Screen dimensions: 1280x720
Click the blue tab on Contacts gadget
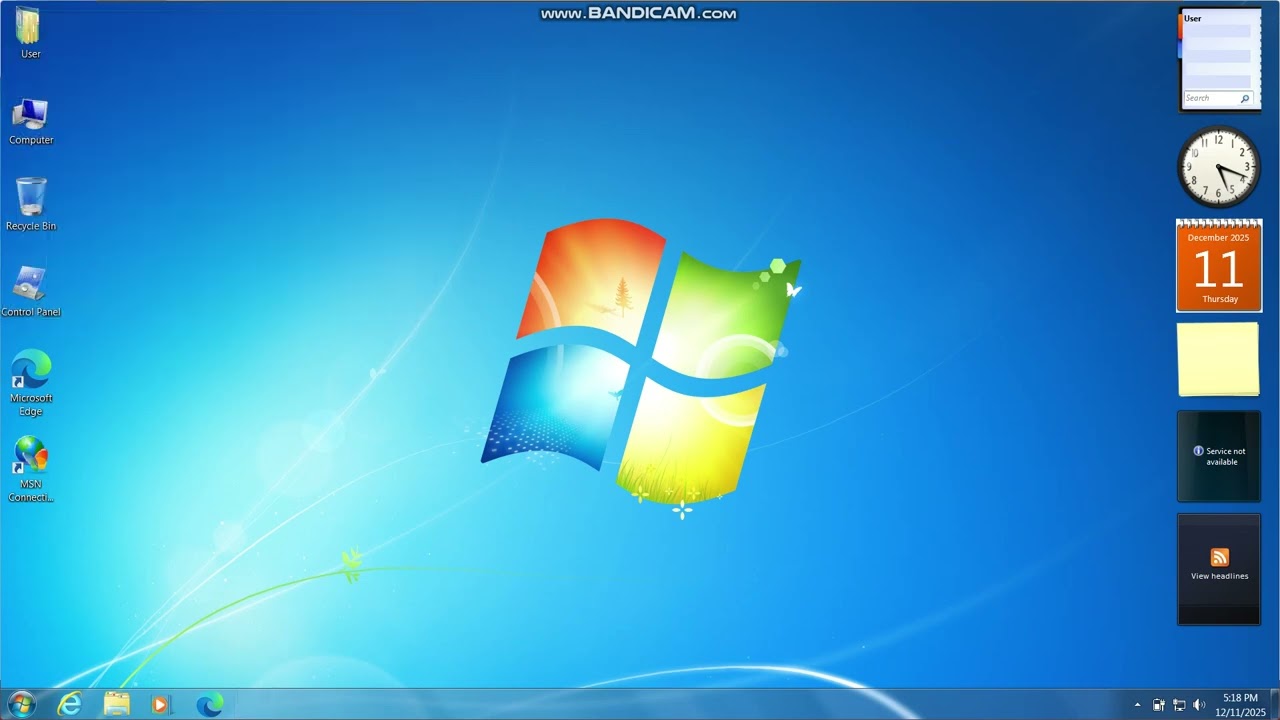tap(1181, 49)
